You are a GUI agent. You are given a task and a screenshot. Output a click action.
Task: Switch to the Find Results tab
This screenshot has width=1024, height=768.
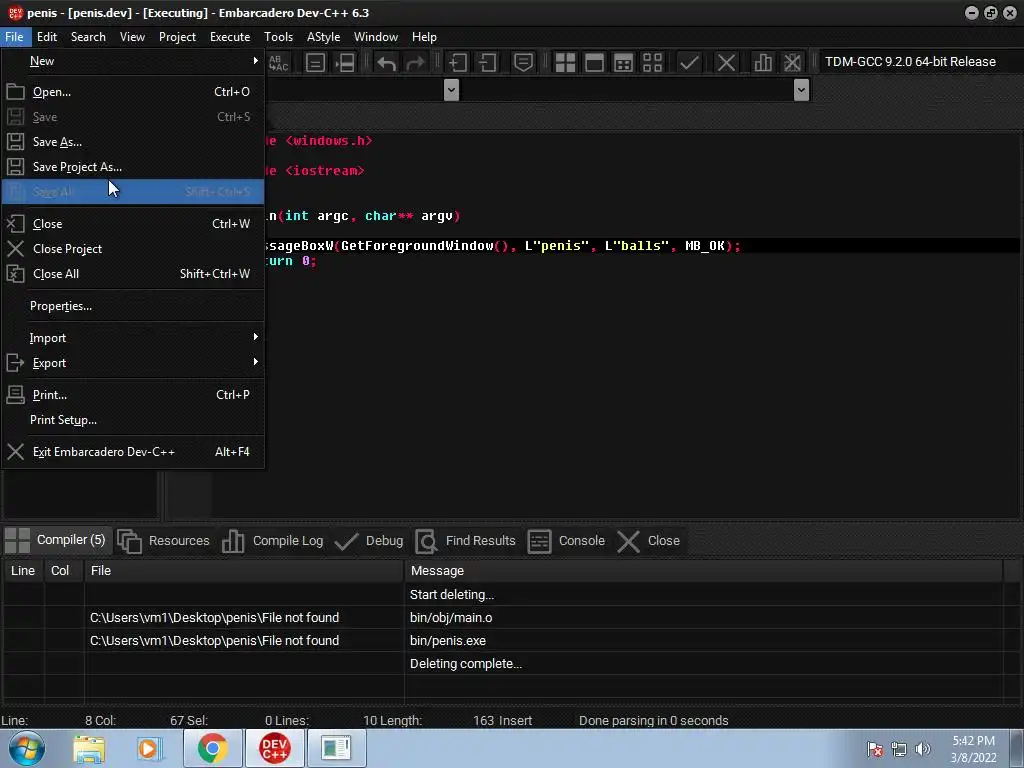[466, 541]
